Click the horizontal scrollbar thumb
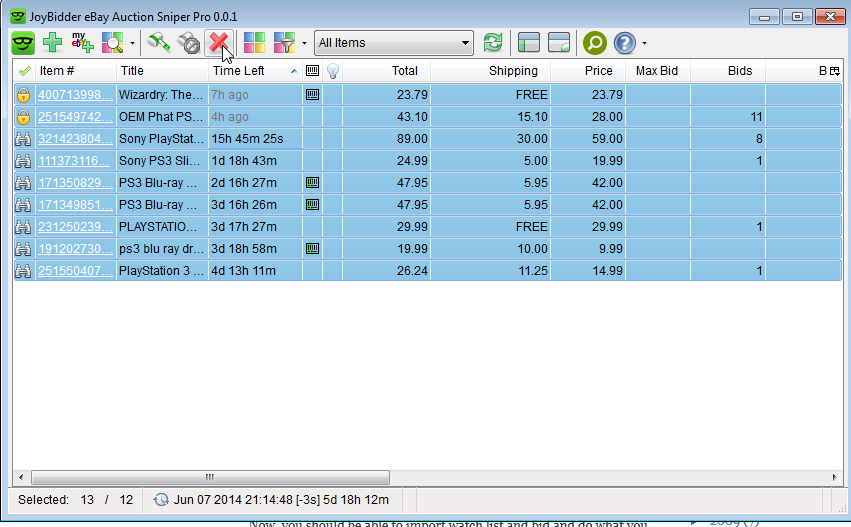The image size is (851, 527). (210, 478)
